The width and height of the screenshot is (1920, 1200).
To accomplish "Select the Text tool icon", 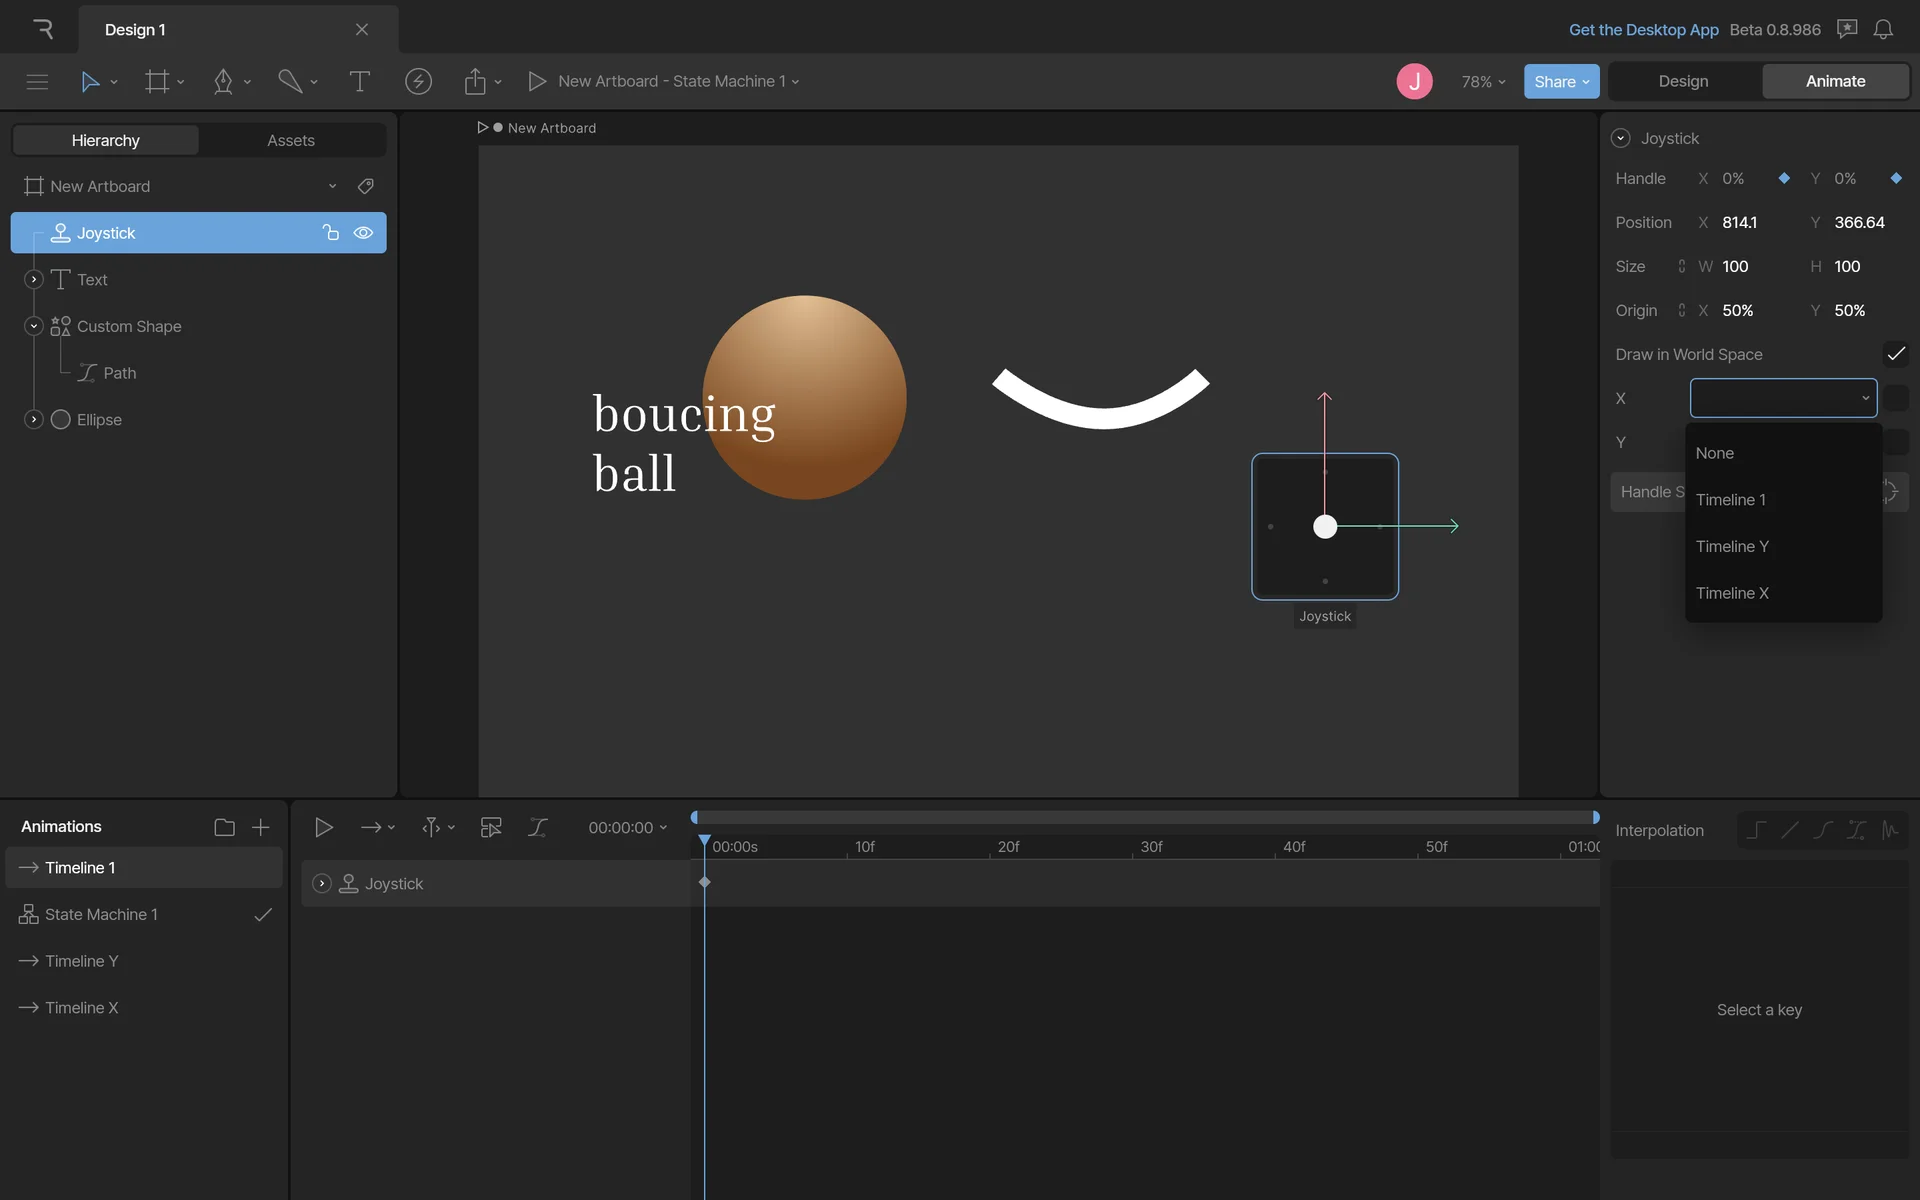I will (x=359, y=81).
